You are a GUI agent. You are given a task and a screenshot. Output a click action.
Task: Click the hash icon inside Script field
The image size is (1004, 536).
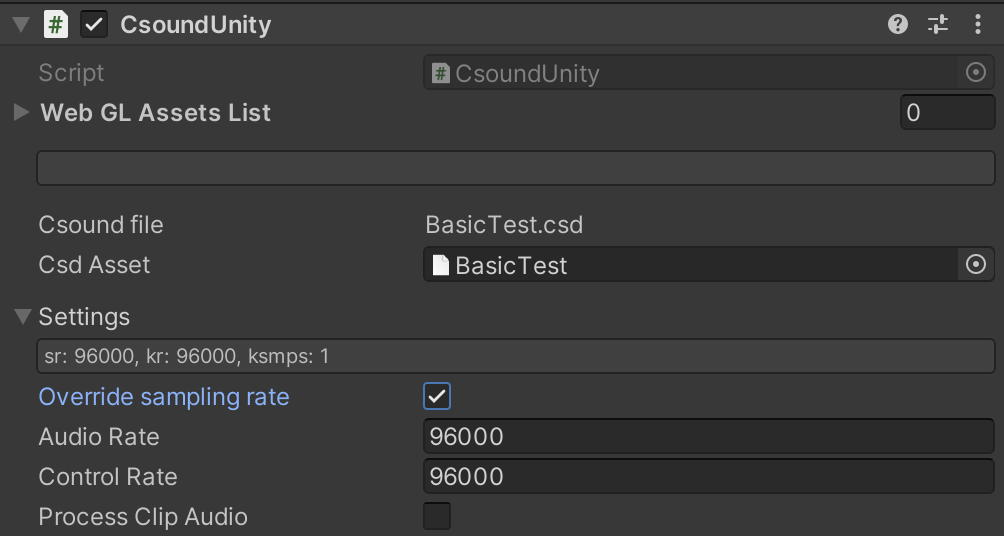(441, 73)
